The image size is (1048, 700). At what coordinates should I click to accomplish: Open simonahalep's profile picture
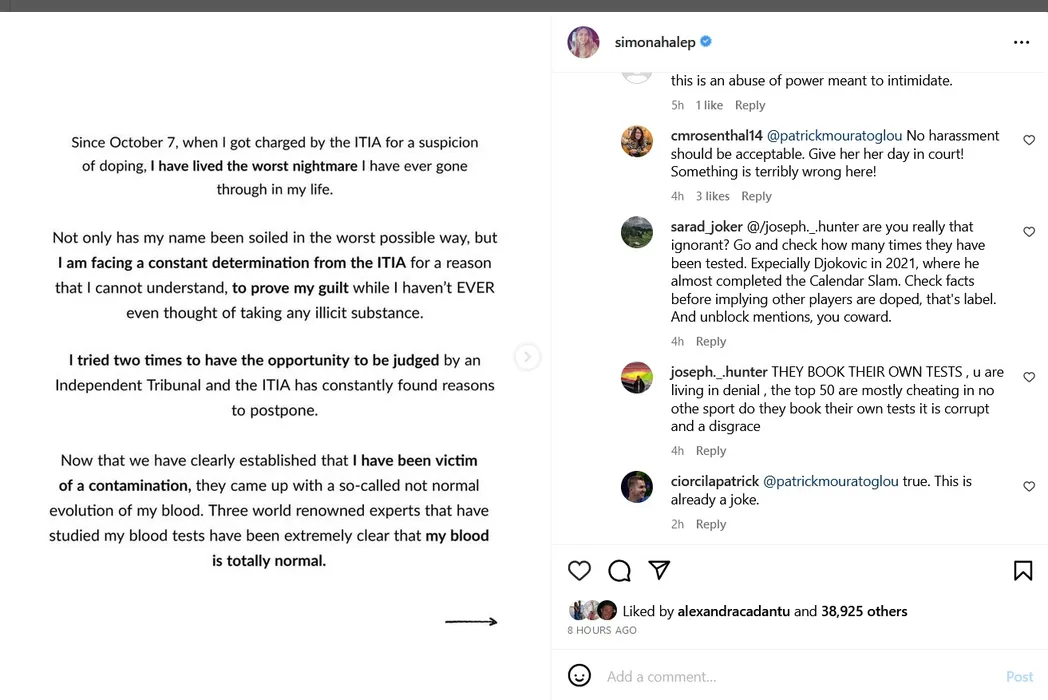(x=583, y=42)
